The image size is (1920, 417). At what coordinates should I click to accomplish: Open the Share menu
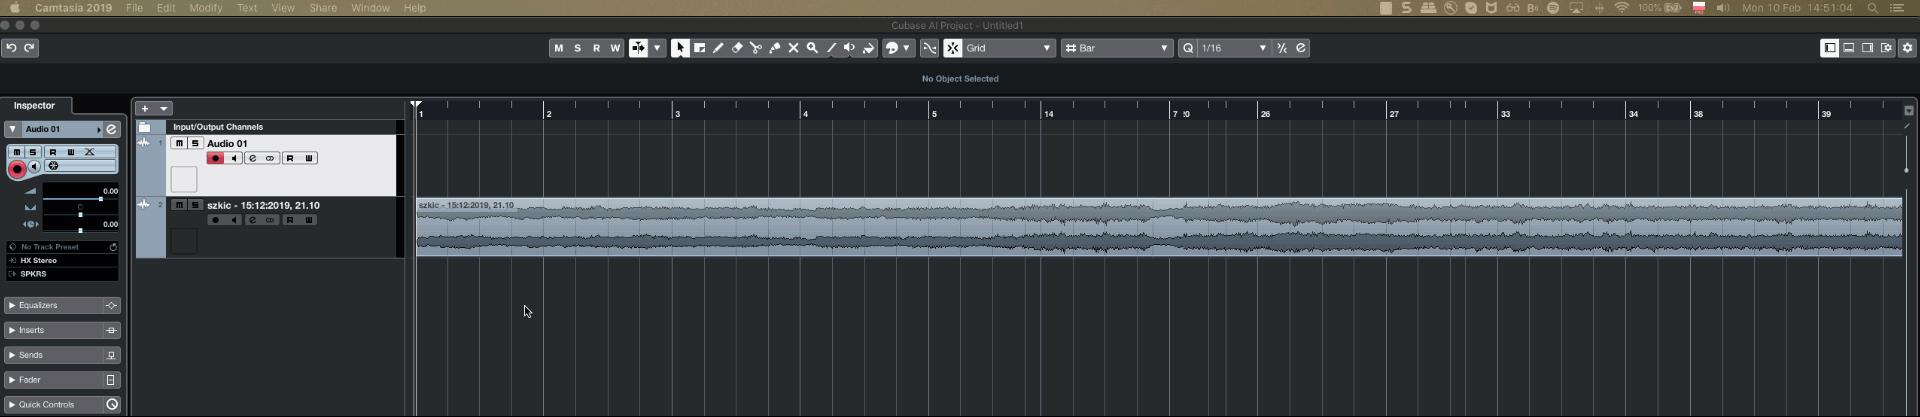tap(323, 7)
